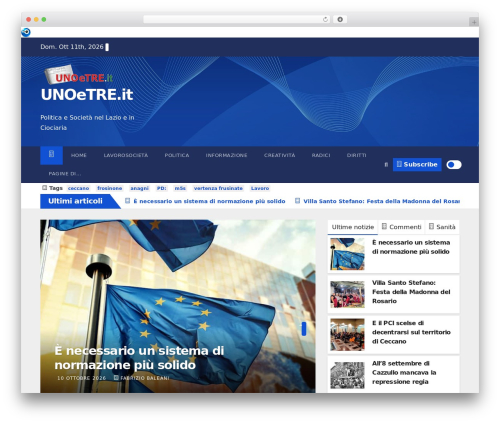Click the browser extension icon near address bar
The image size is (500, 423).
[340, 20]
